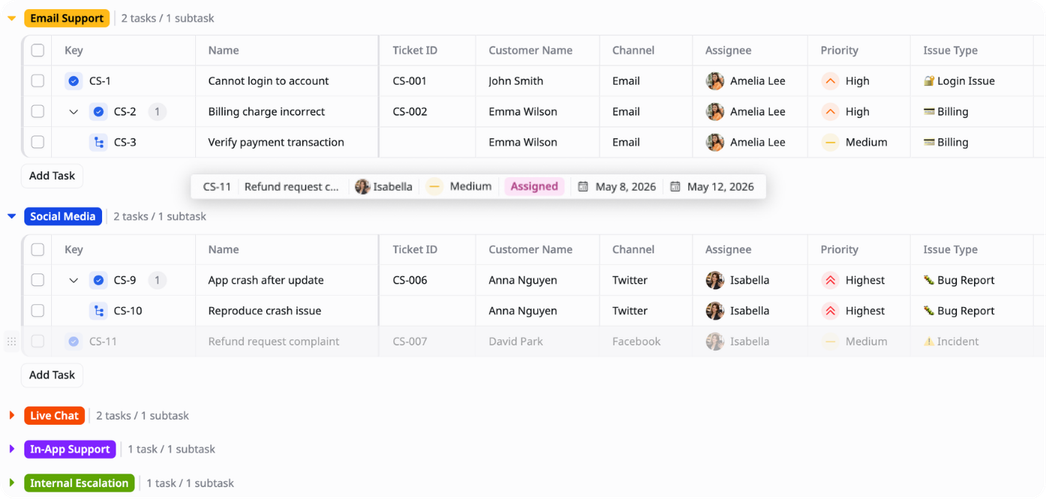Click the Assigned status tag
1046x500 pixels.
pos(534,187)
